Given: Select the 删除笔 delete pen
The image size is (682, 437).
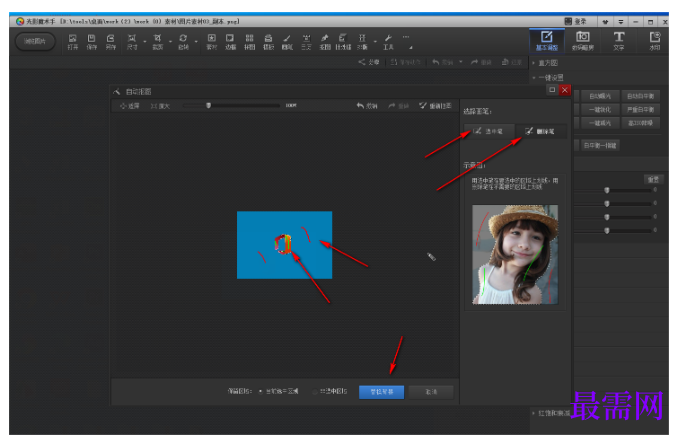Looking at the screenshot, I should tap(541, 131).
